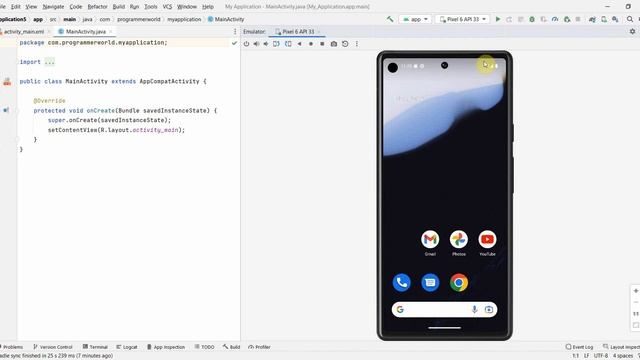This screenshot has height=360, width=640.
Task: Rotate the emulator right
Action: click(x=288, y=44)
